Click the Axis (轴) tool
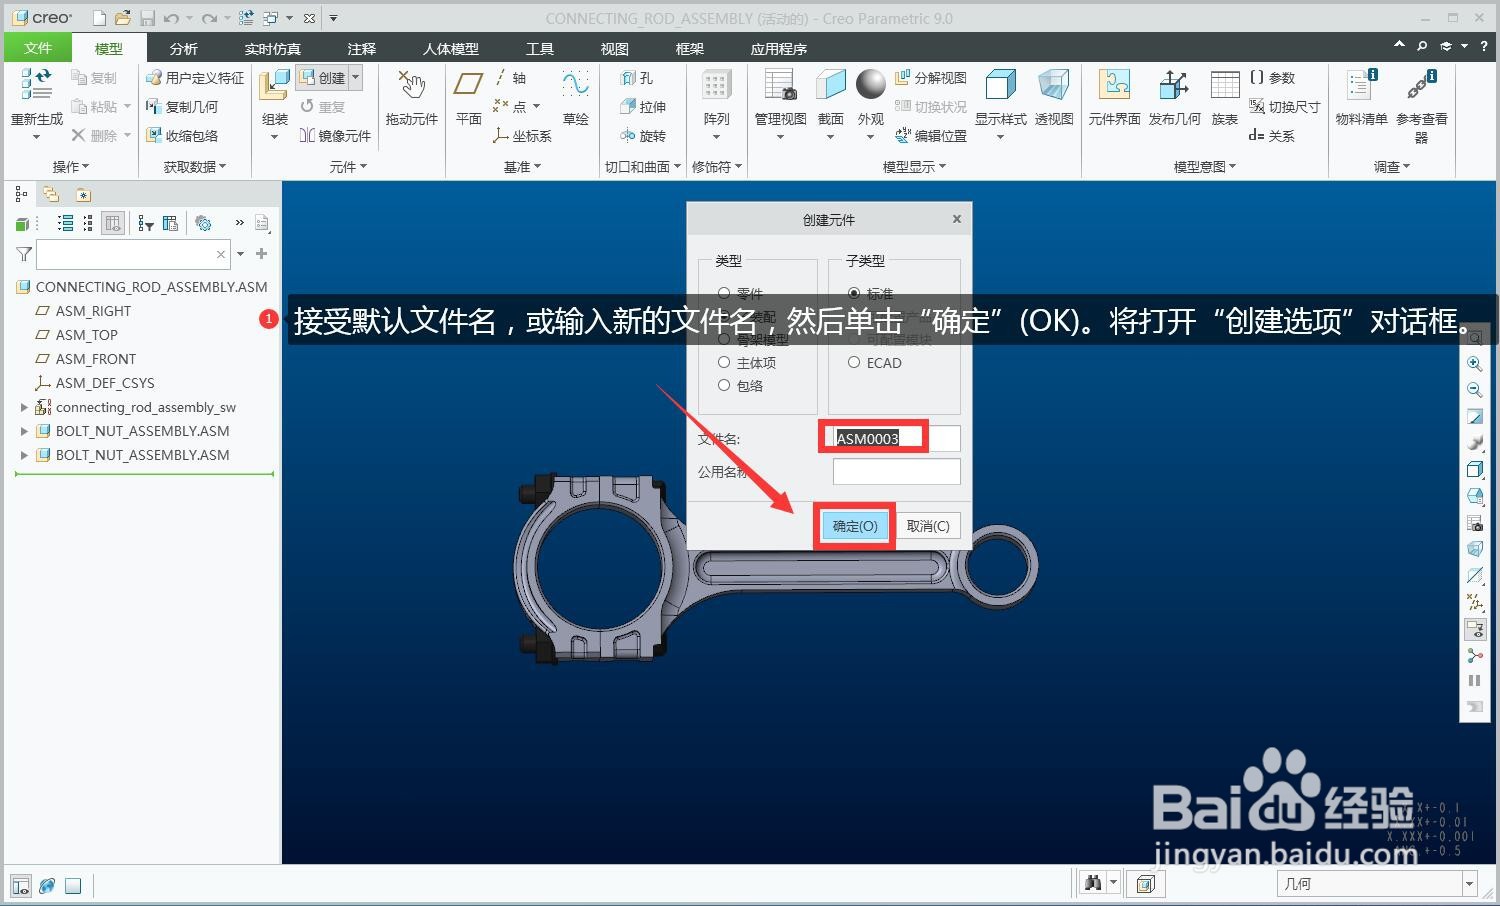Viewport: 1500px width, 906px height. point(510,78)
